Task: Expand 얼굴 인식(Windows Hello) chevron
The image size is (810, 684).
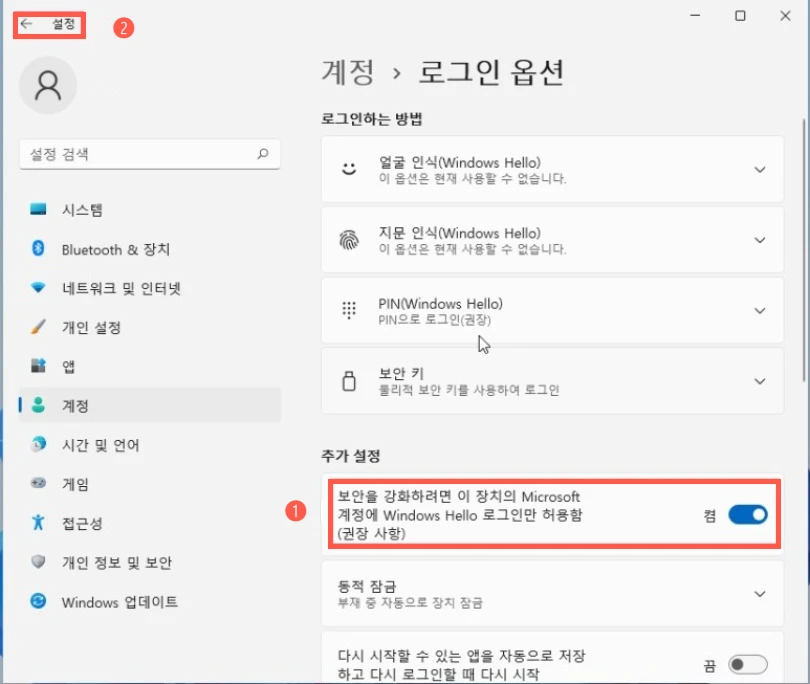Action: point(759,169)
